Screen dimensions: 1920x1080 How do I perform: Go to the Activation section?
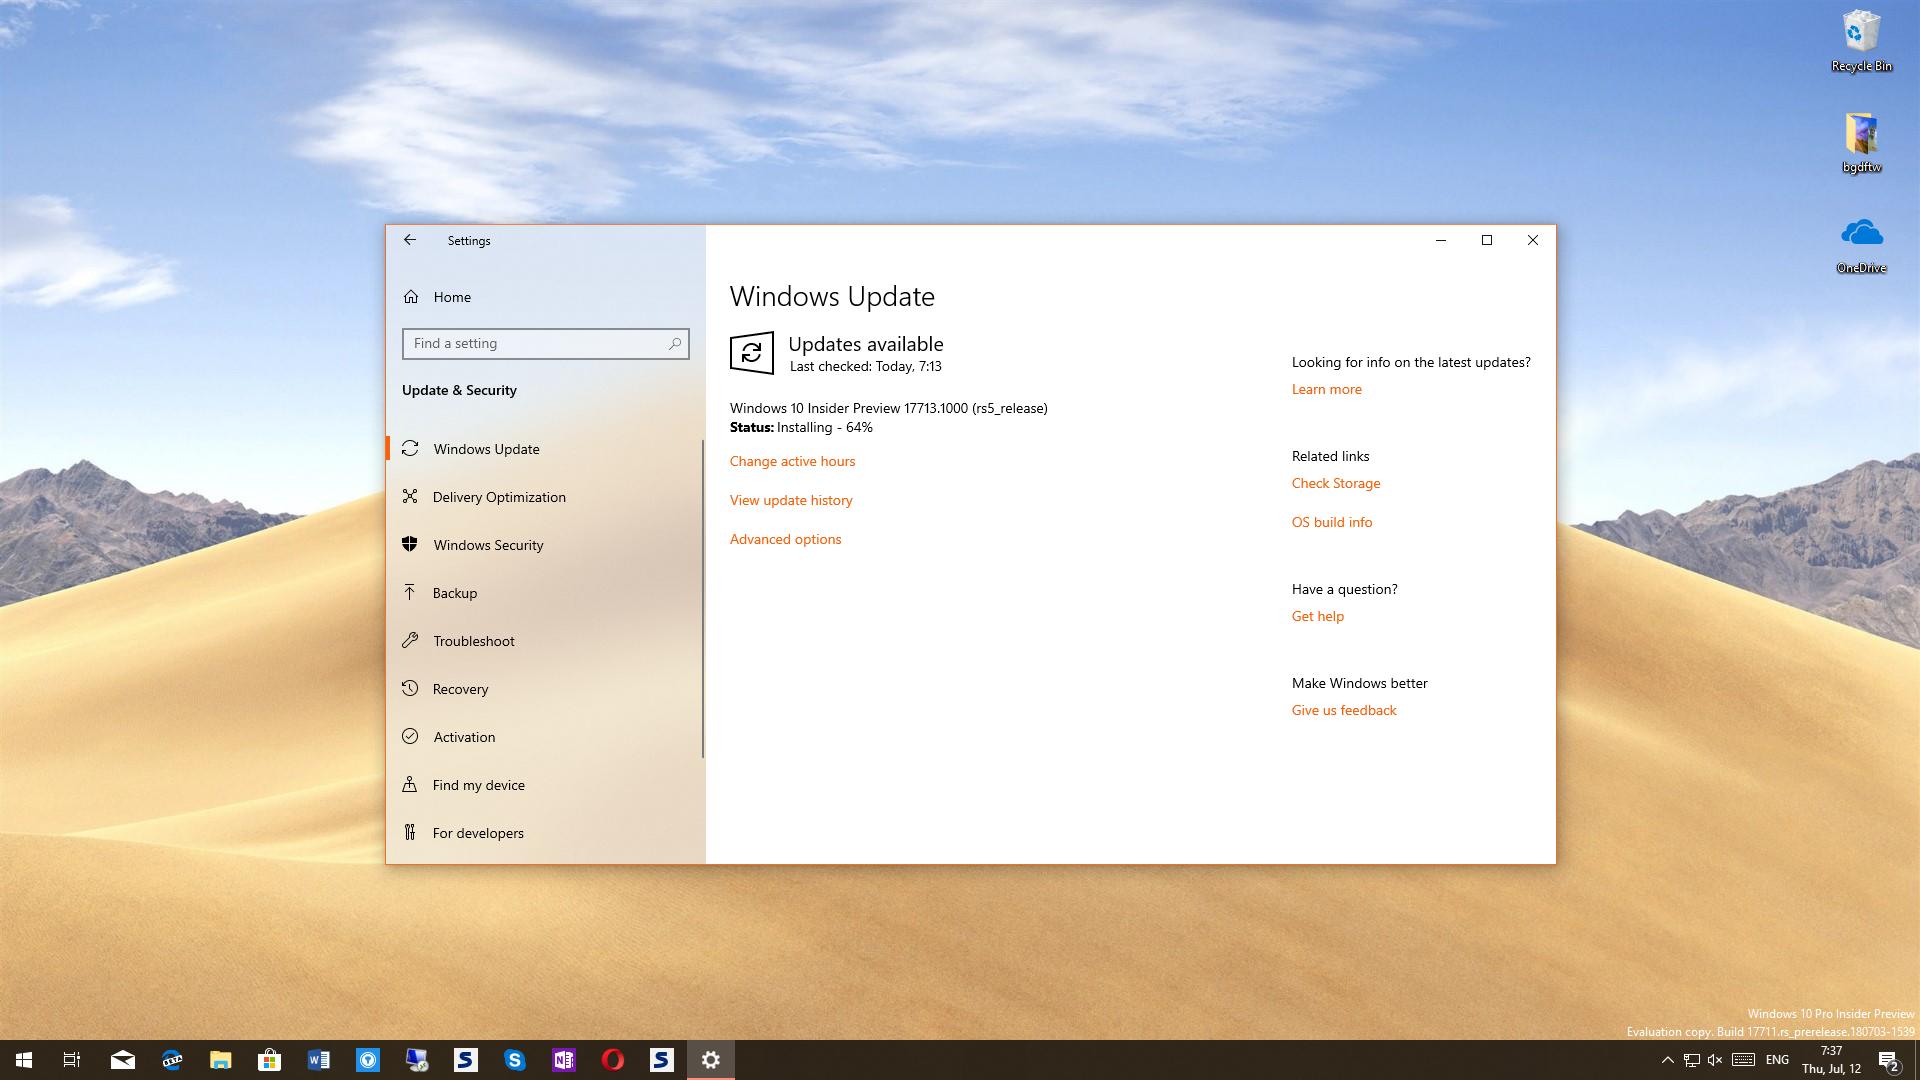545,737
